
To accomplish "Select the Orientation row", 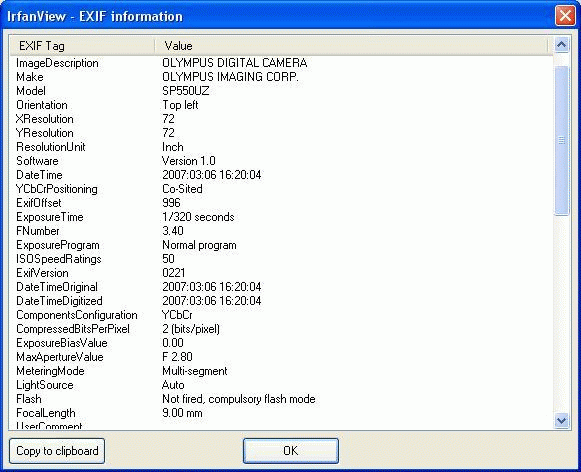I will point(281,105).
